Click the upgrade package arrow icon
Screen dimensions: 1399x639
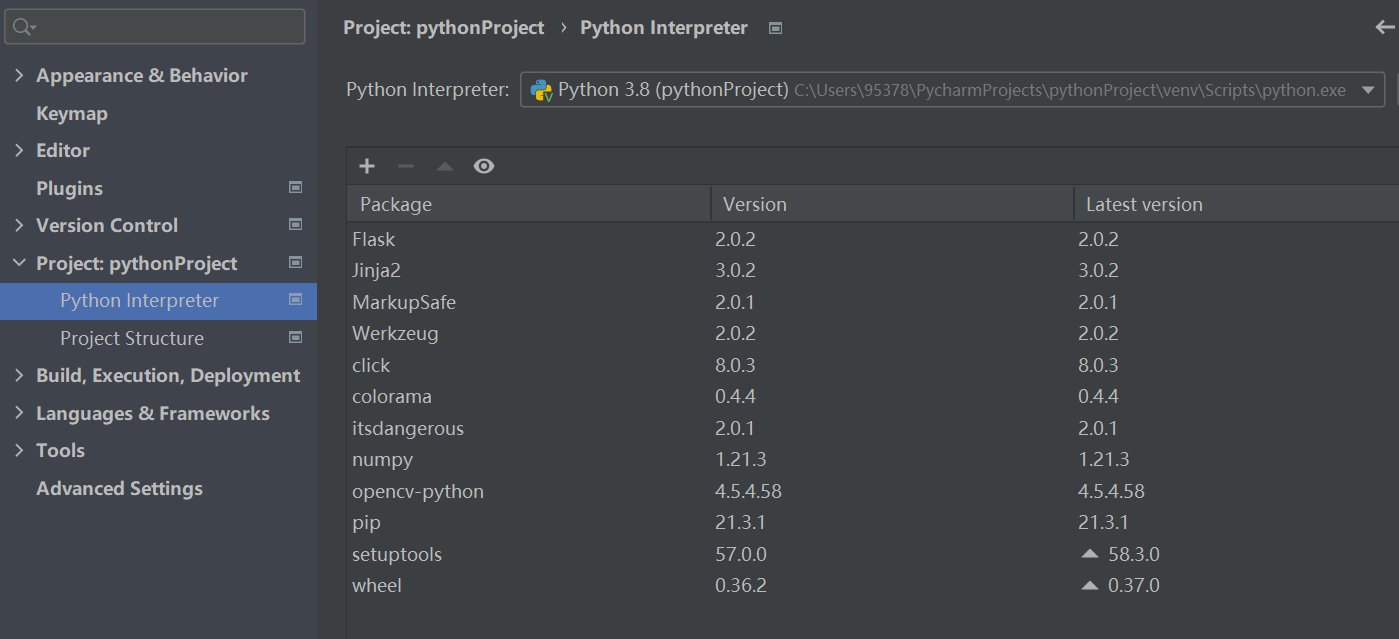[445, 166]
